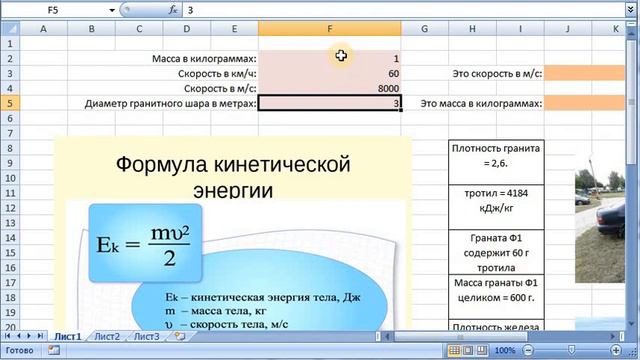Viewport: 640px width, 360px height.
Task: Go to first sheet with navigation arrow
Action: 7,336
